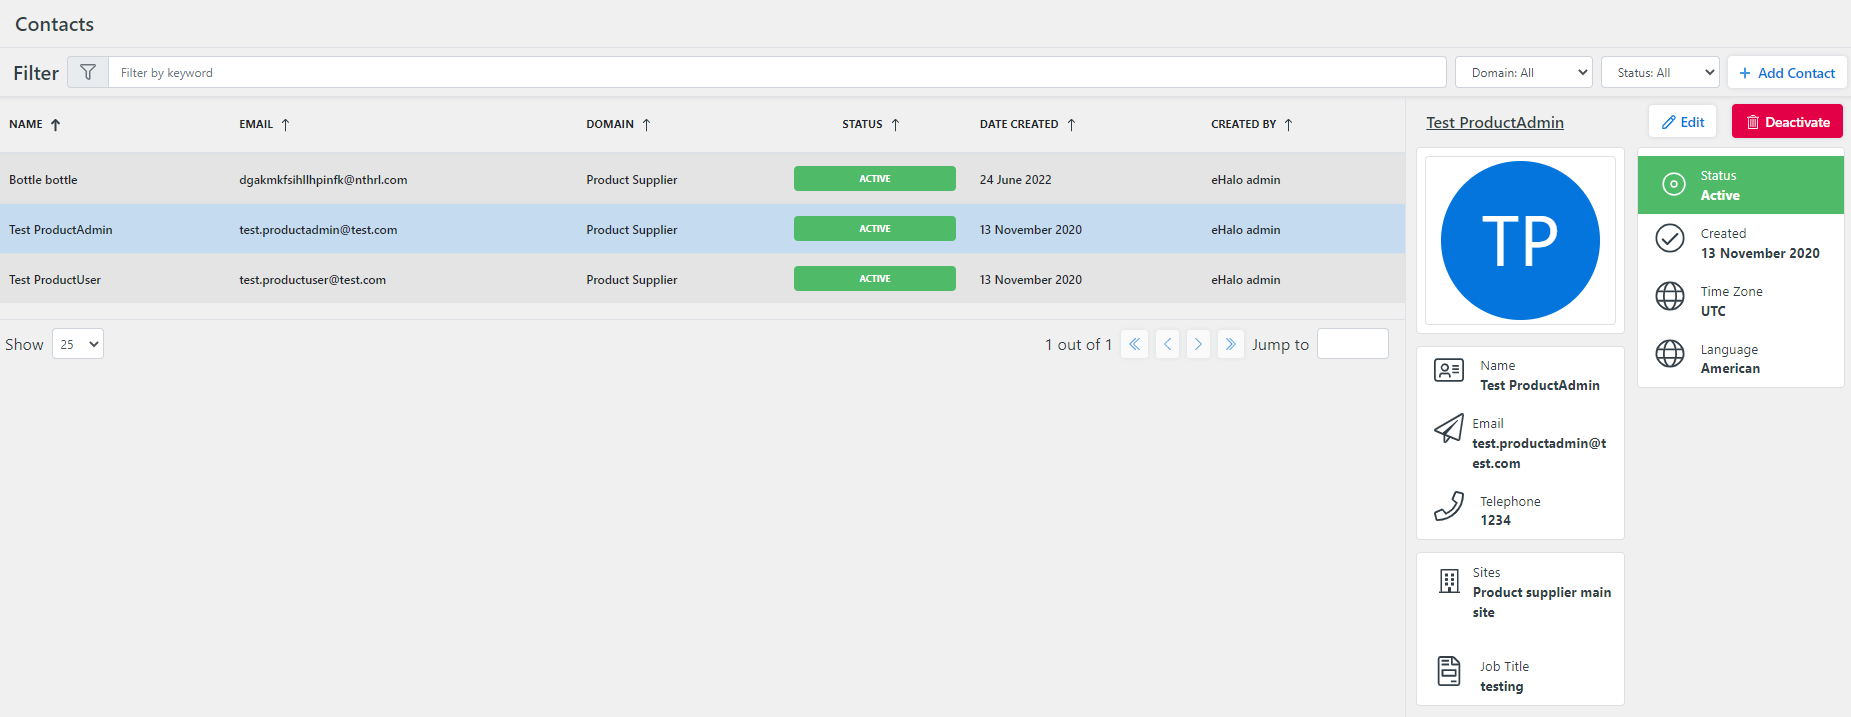Select the Bottle bottle row name

click(43, 180)
